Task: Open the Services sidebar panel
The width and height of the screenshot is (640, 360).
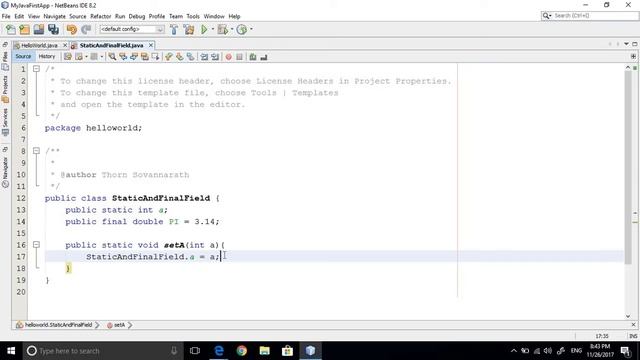Action: [x=5, y=122]
